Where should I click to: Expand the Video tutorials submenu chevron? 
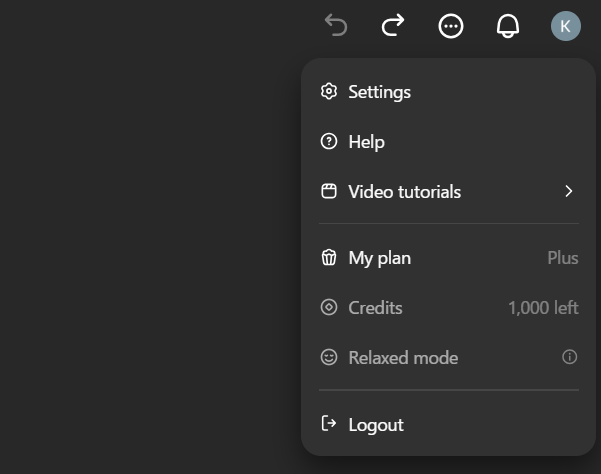(569, 191)
